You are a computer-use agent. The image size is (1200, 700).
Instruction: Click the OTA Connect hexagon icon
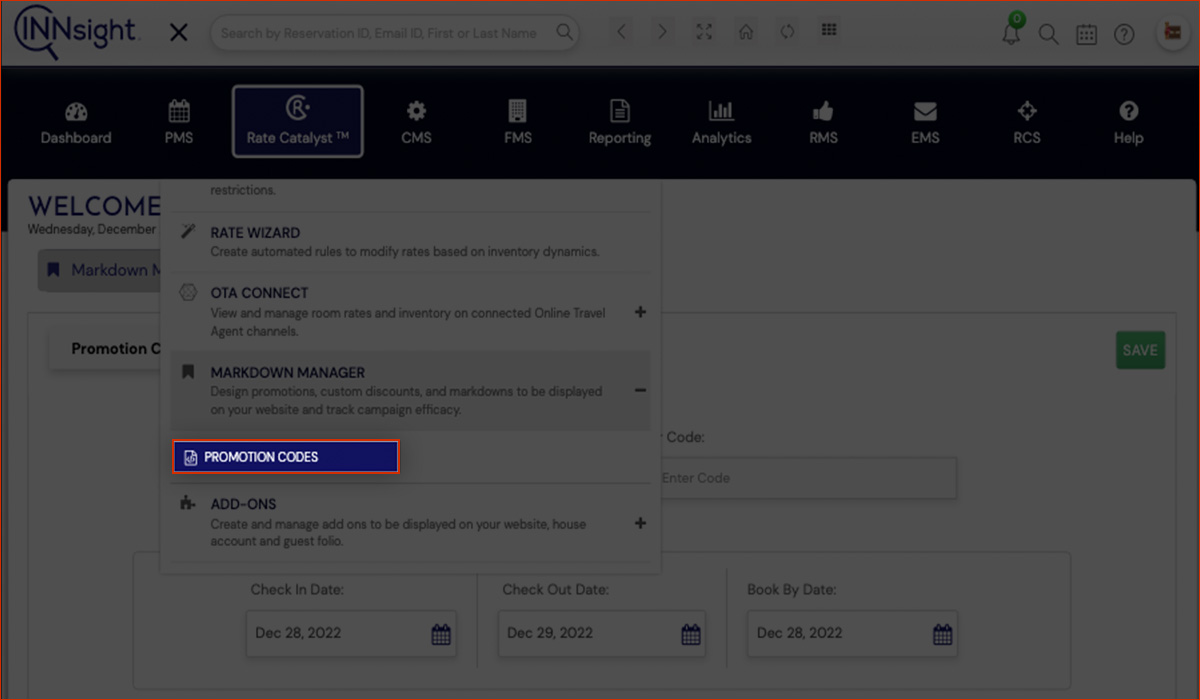[187, 292]
